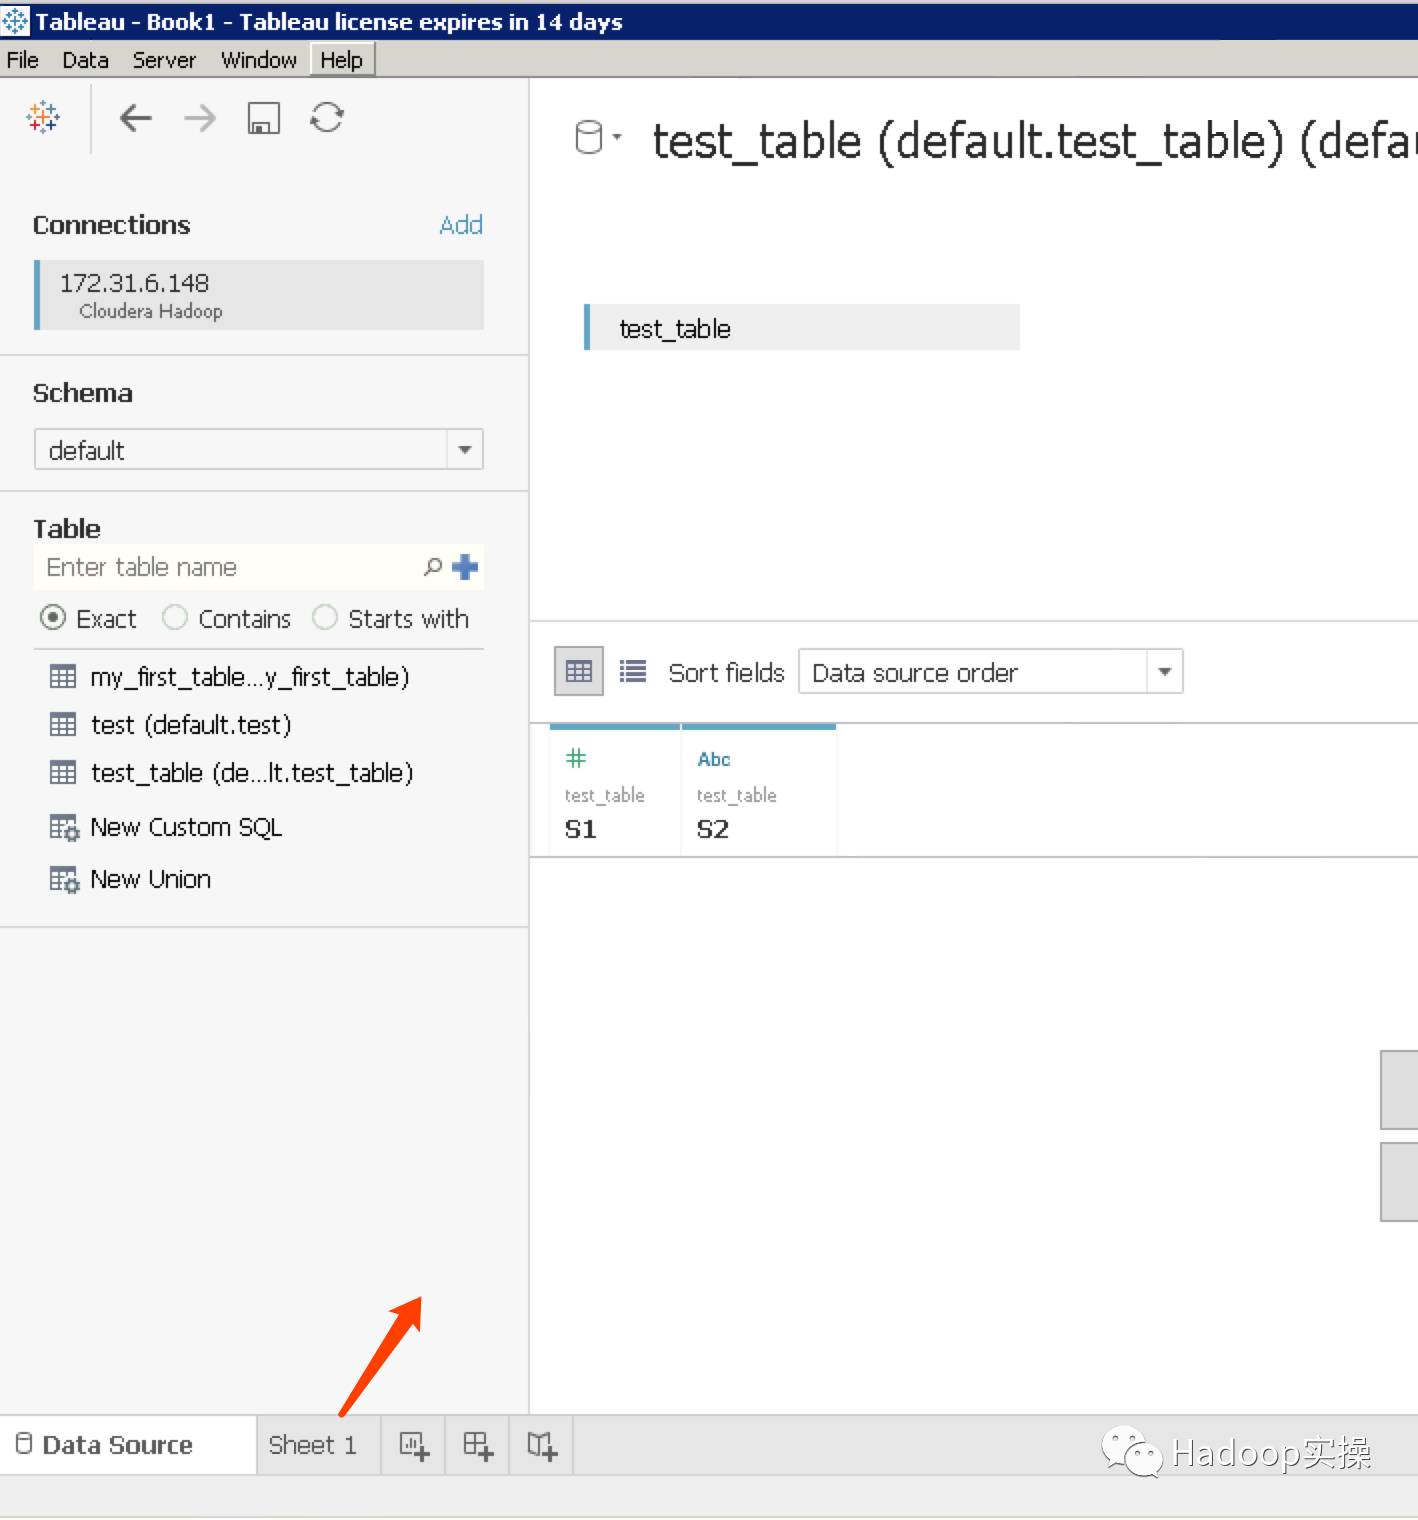The image size is (1418, 1520).
Task: Click the magnifier search icon in Table box
Action: (433, 567)
